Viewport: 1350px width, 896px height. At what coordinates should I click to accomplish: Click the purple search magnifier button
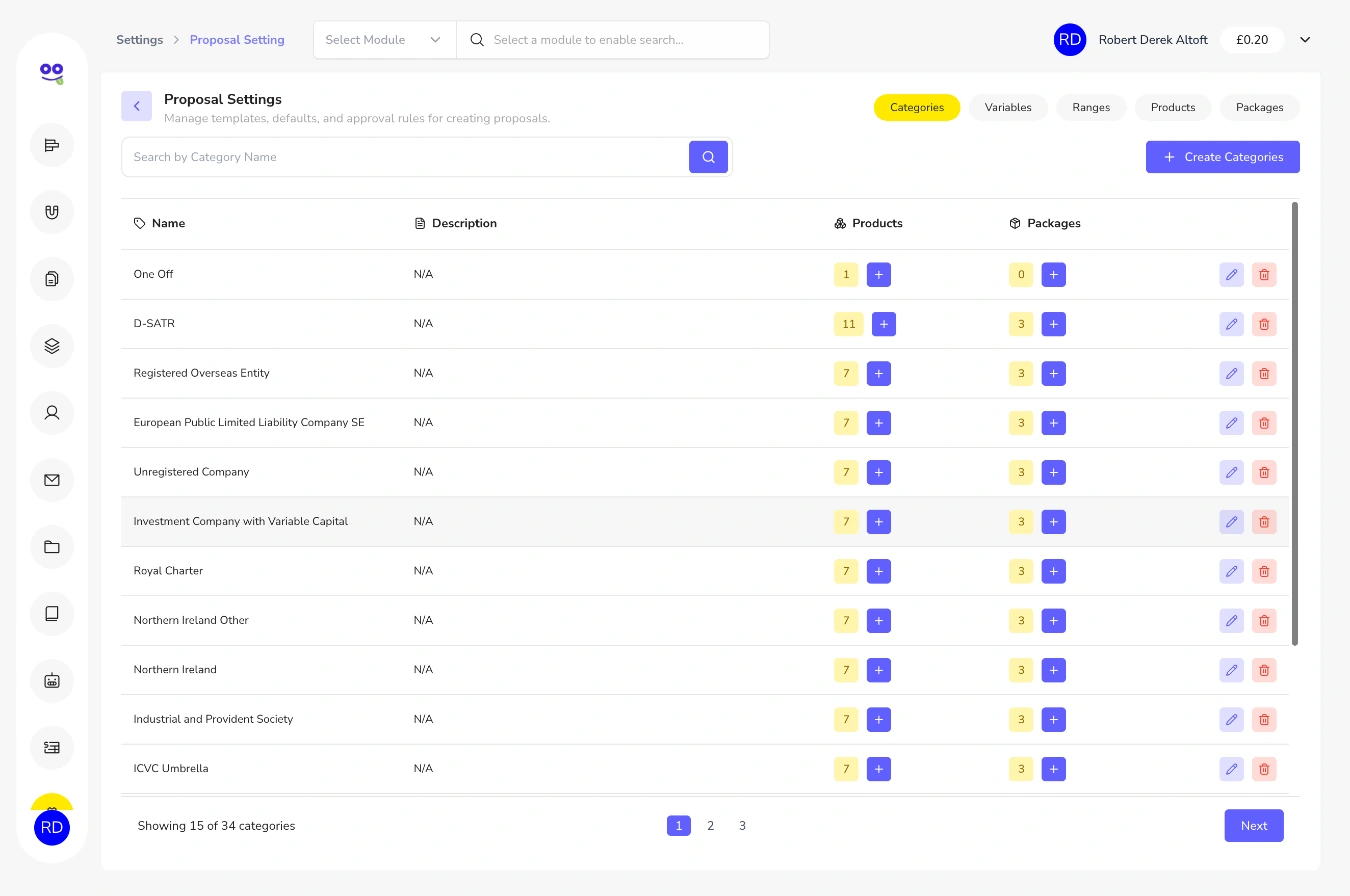[708, 157]
